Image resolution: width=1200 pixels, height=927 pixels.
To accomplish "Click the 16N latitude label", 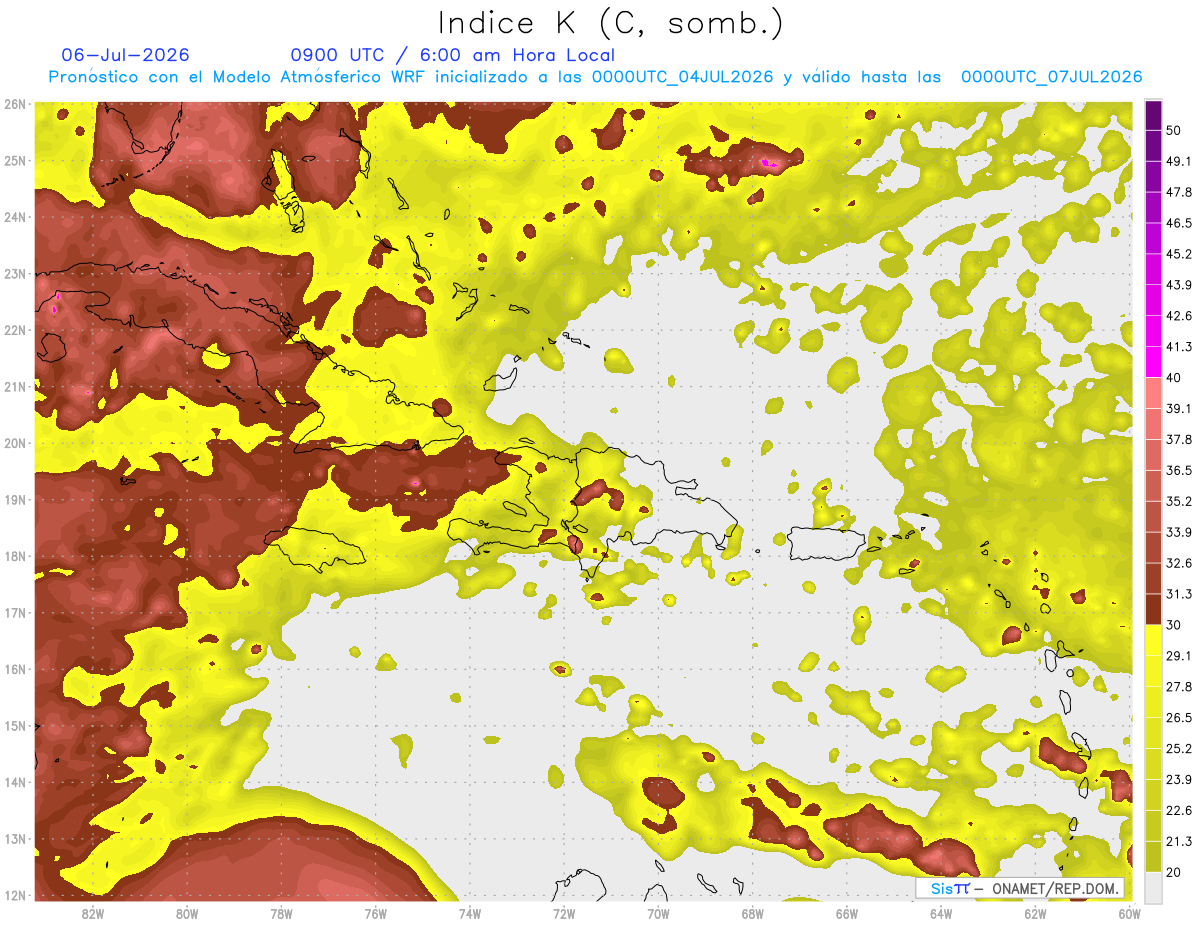I will [14, 669].
